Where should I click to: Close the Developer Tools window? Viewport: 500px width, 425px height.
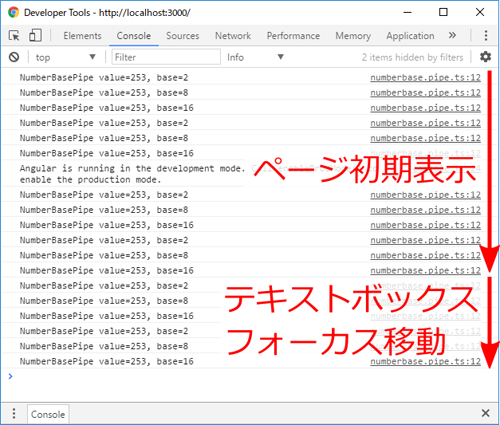480,12
